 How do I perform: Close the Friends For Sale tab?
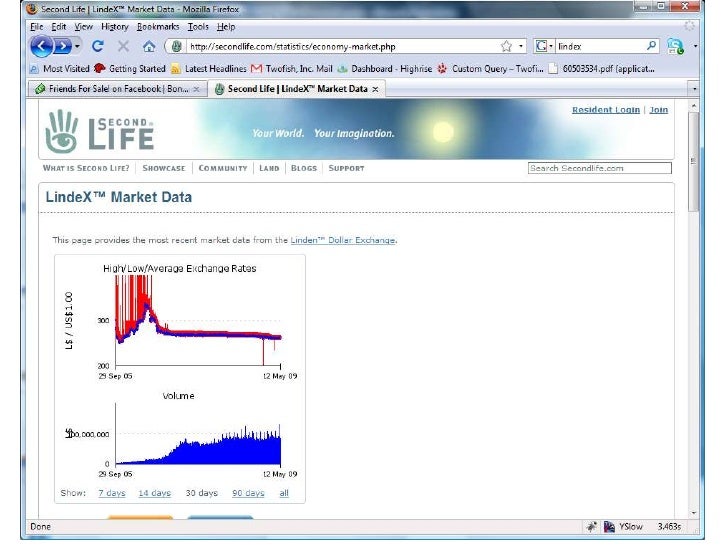[x=196, y=89]
